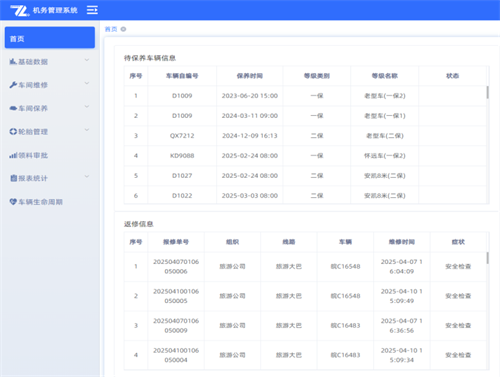Image resolution: width=500 pixels, height=377 pixels.
Task: Click the 车辆生命周期 heart icon
Action: 13,202
